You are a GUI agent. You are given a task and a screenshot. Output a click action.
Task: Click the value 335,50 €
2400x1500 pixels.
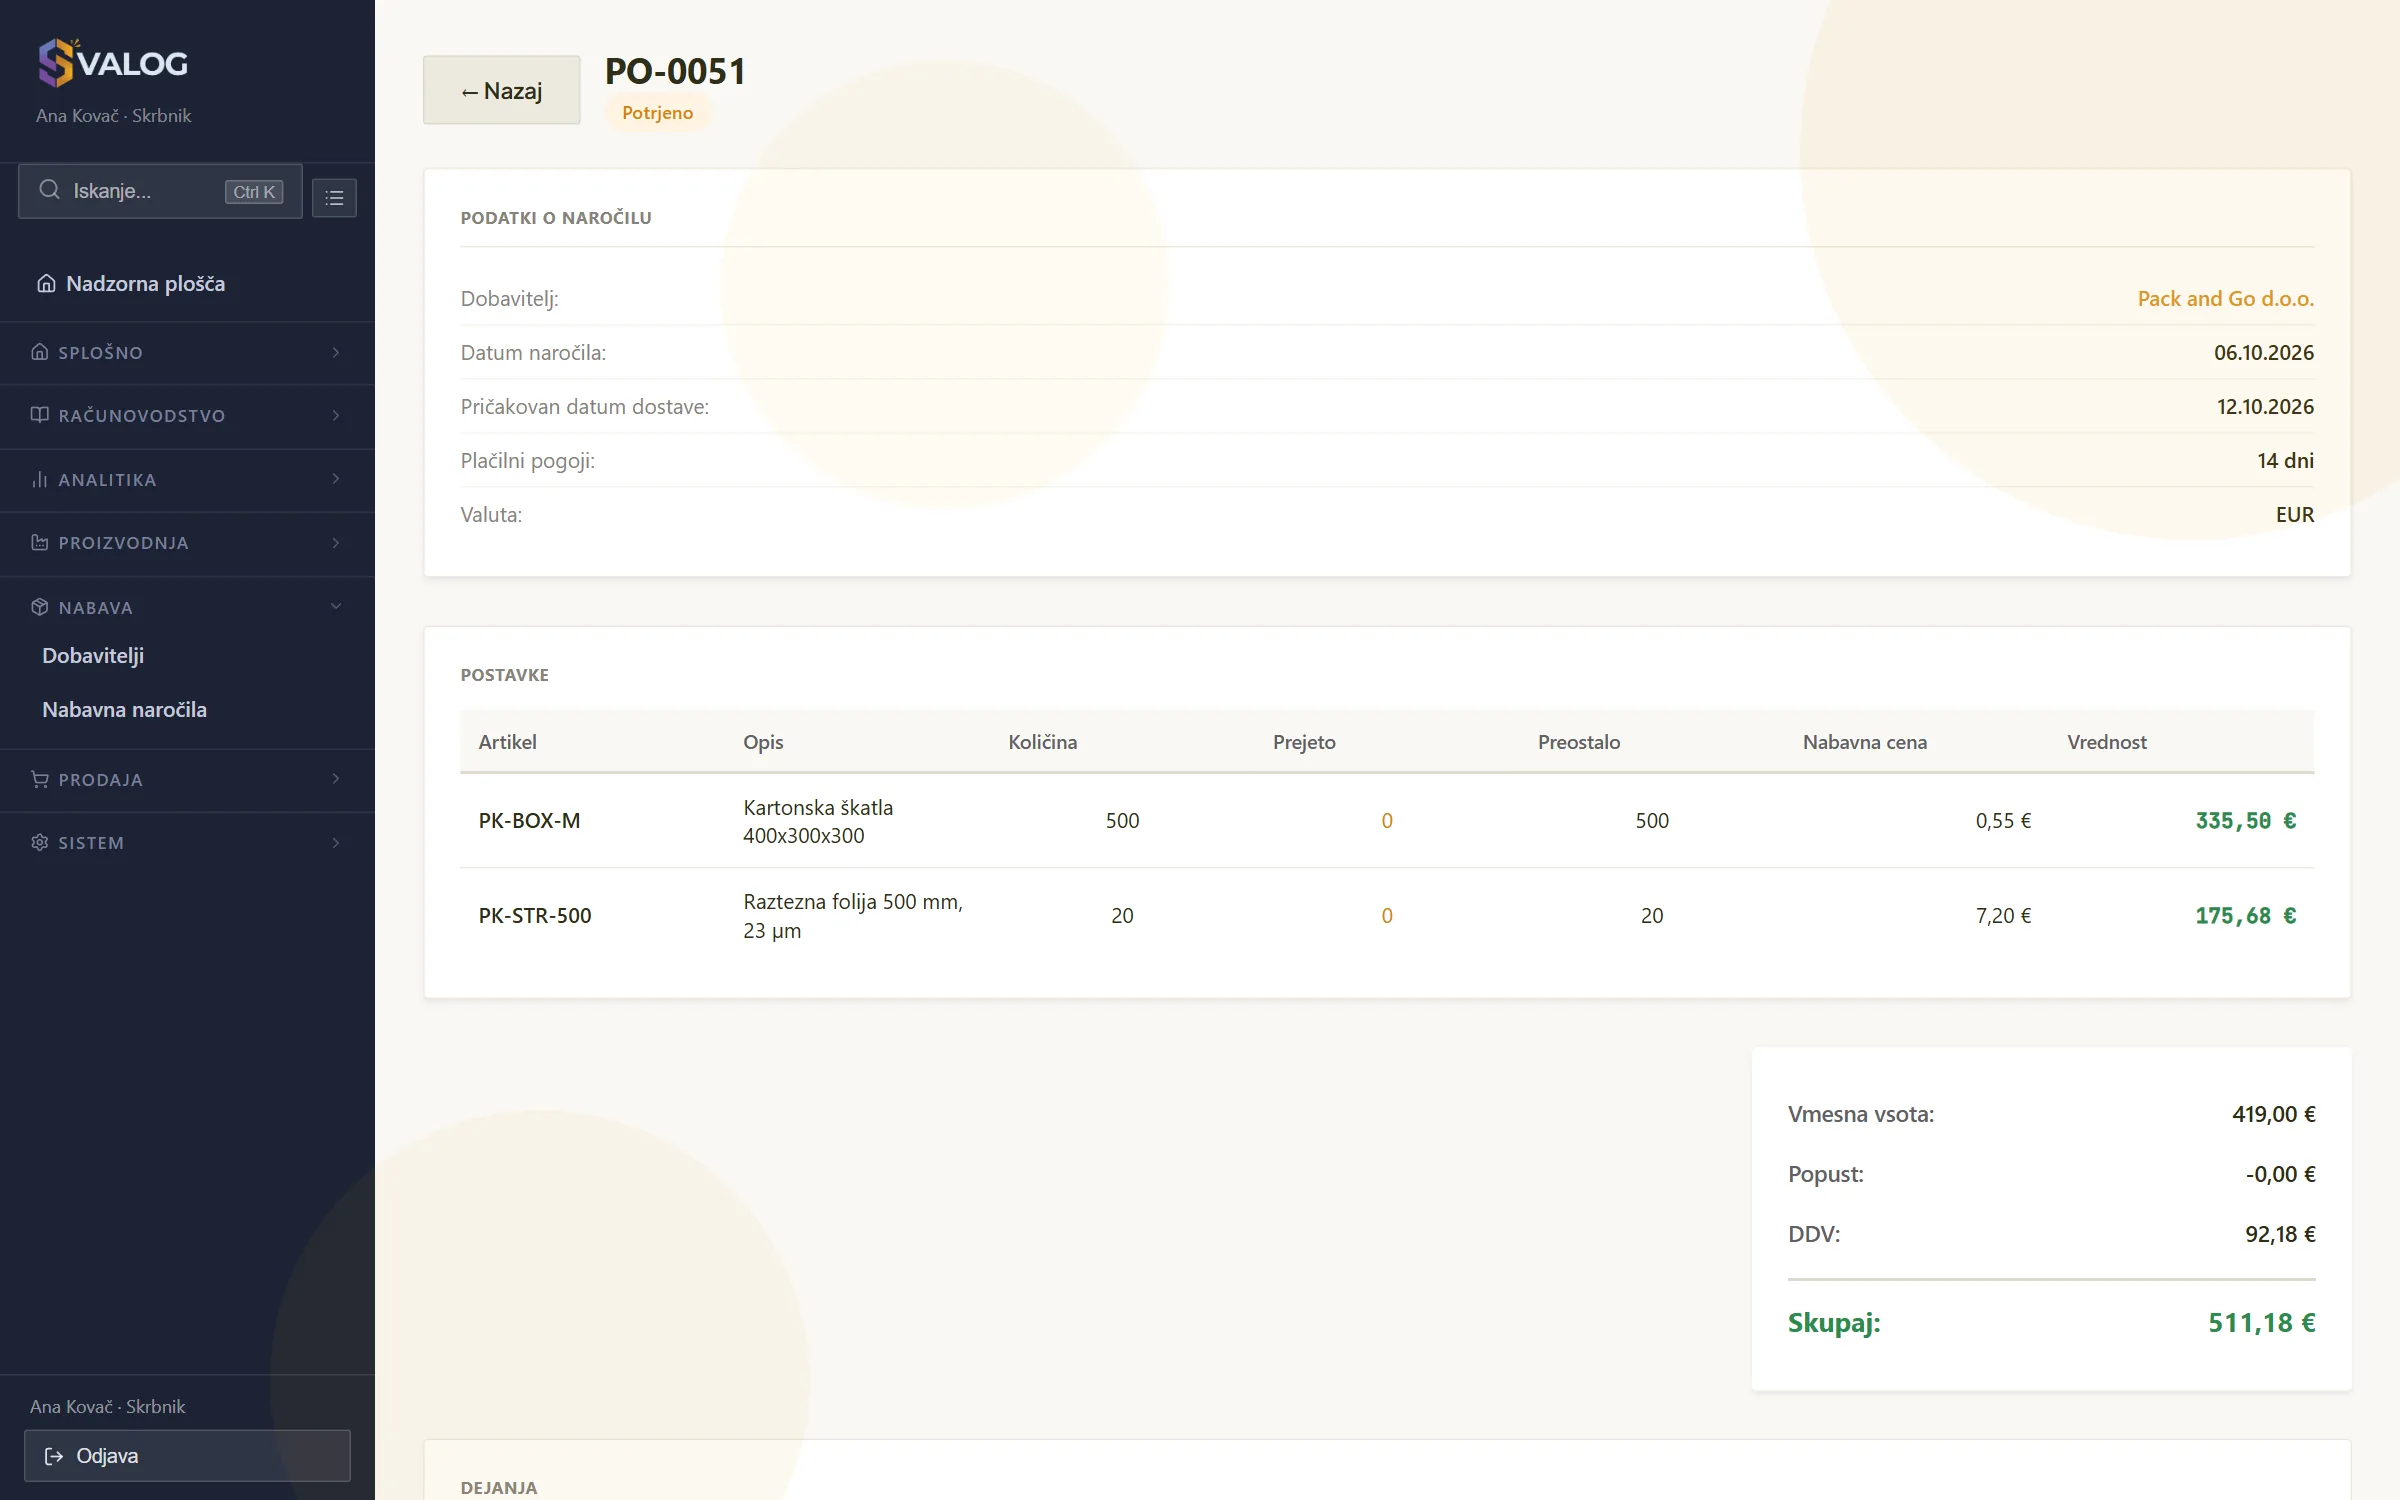pyautogui.click(x=2245, y=821)
